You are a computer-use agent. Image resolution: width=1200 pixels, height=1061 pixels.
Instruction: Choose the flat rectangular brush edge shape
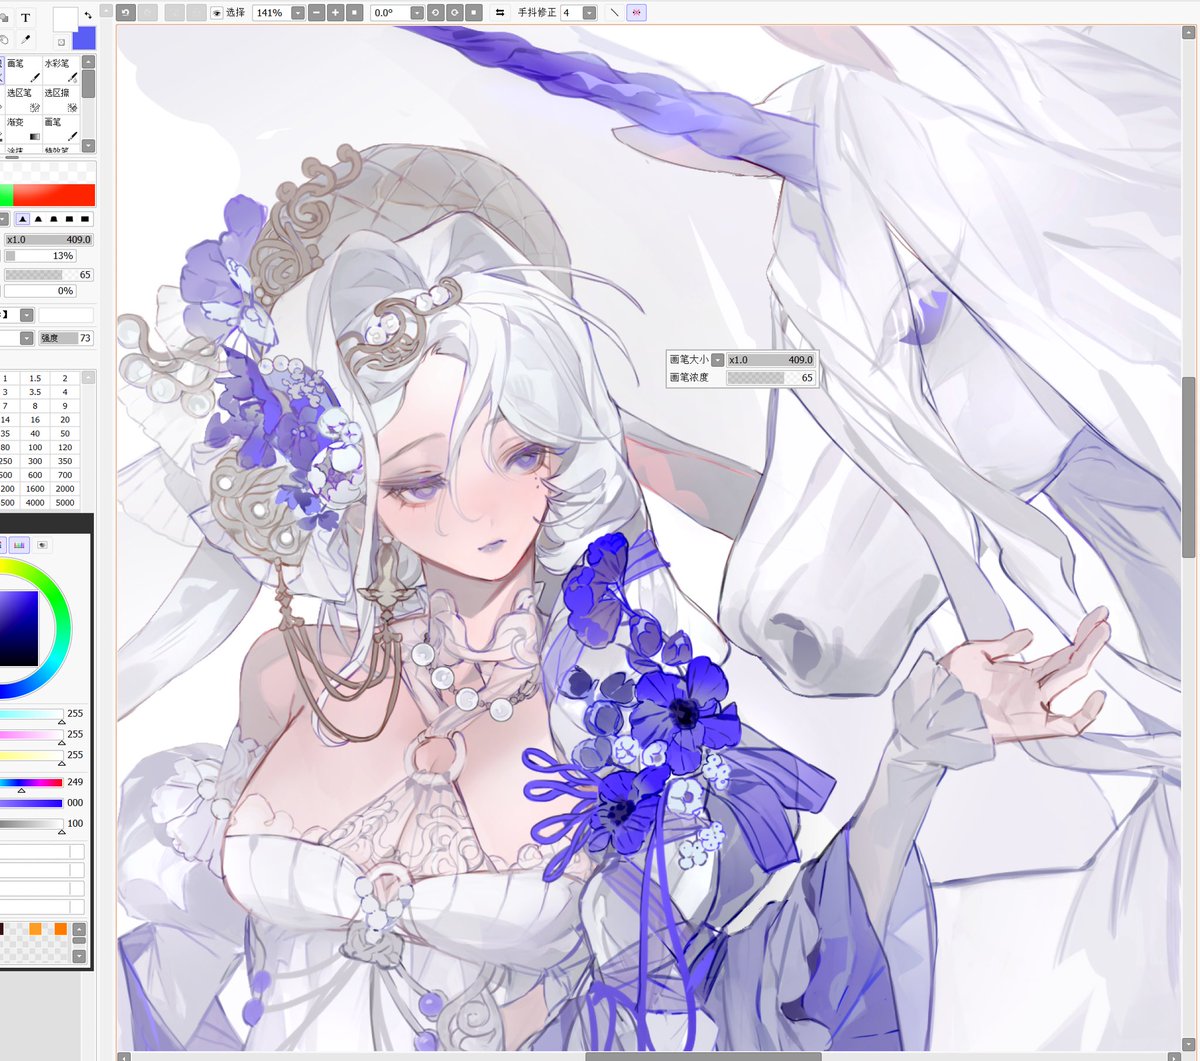85,218
